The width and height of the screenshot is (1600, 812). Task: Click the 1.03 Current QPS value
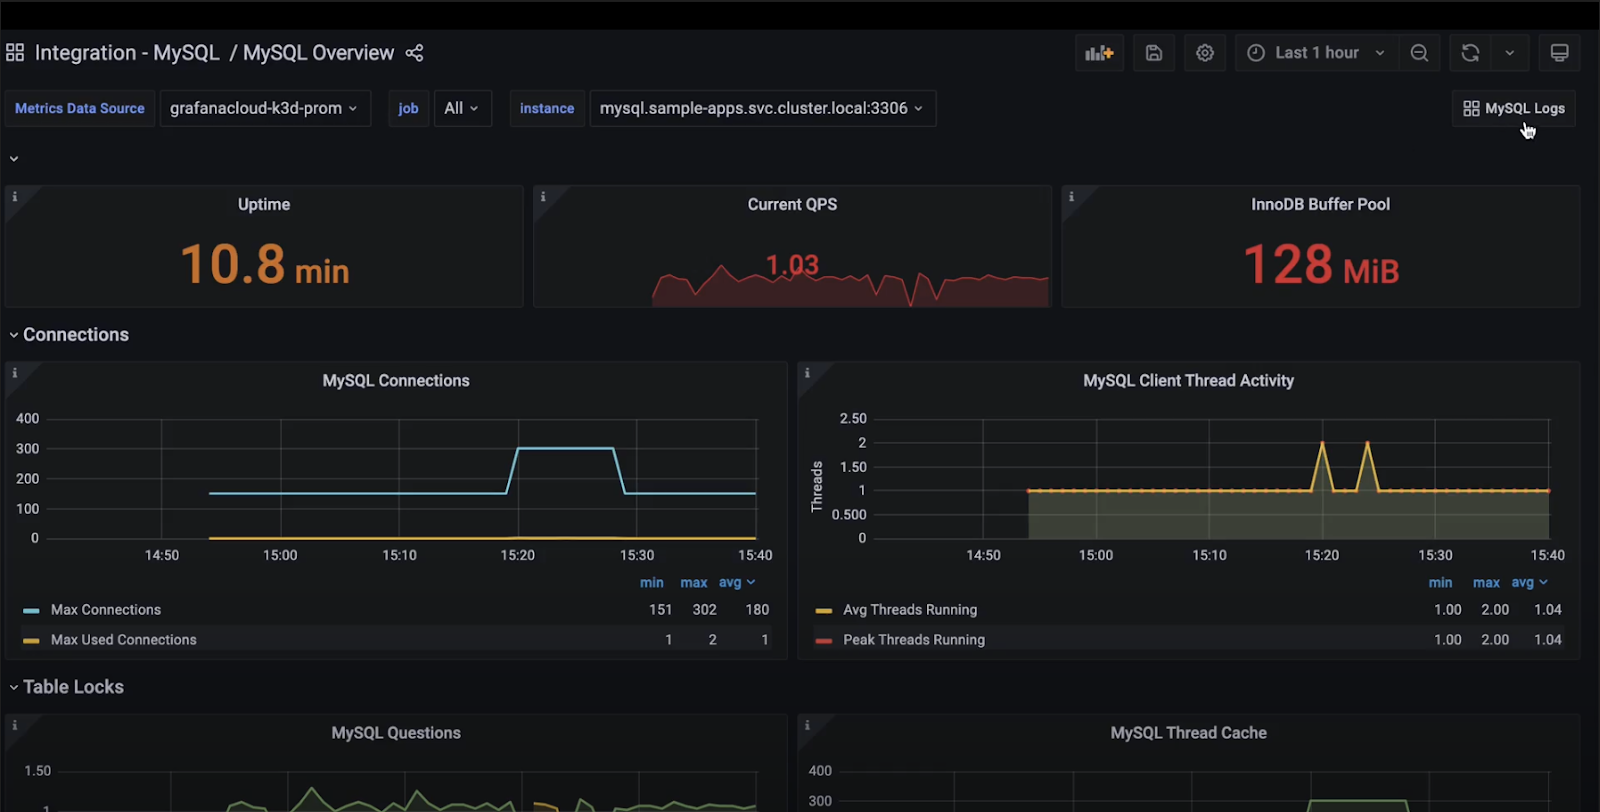click(x=792, y=265)
